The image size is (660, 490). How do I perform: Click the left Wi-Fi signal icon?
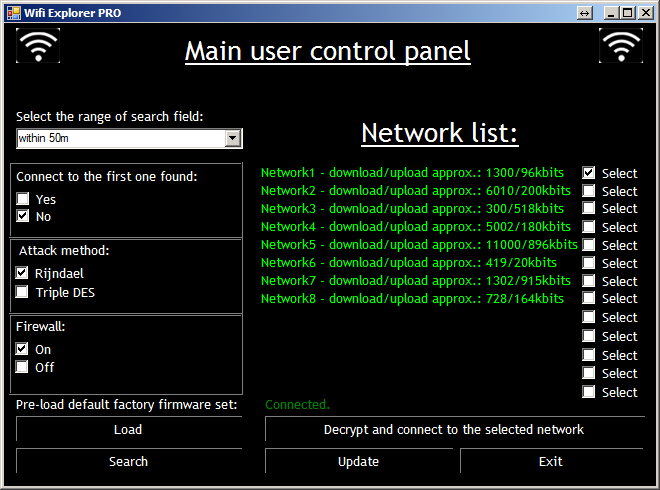(x=38, y=45)
